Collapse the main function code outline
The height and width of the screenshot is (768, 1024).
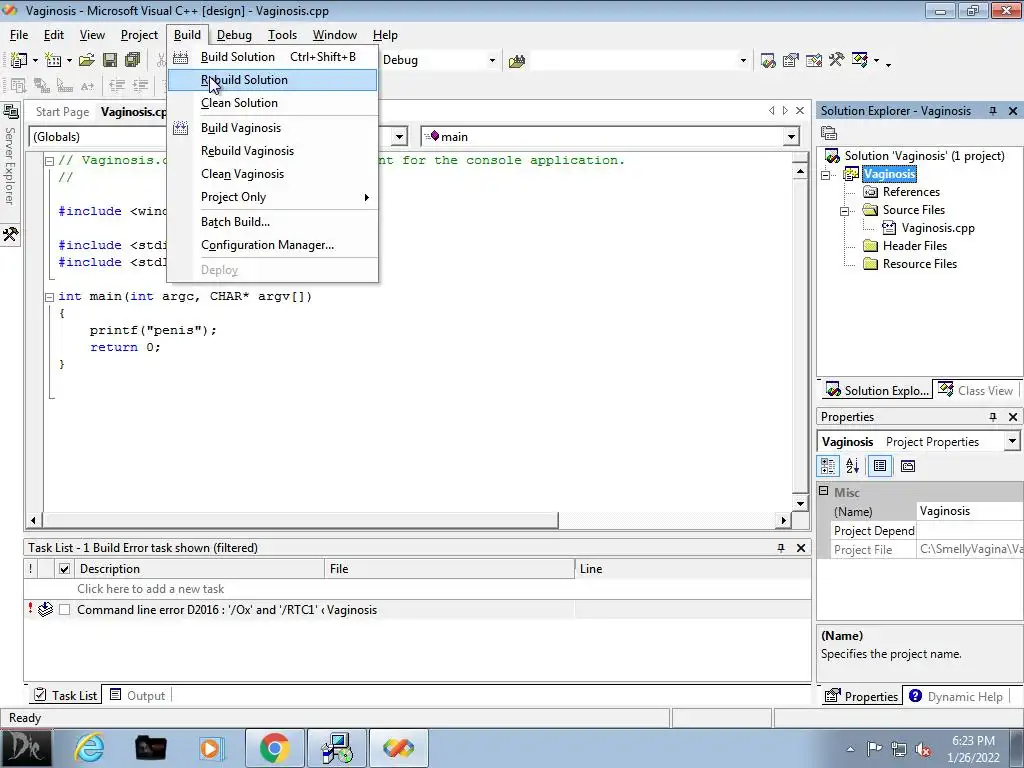click(x=49, y=296)
